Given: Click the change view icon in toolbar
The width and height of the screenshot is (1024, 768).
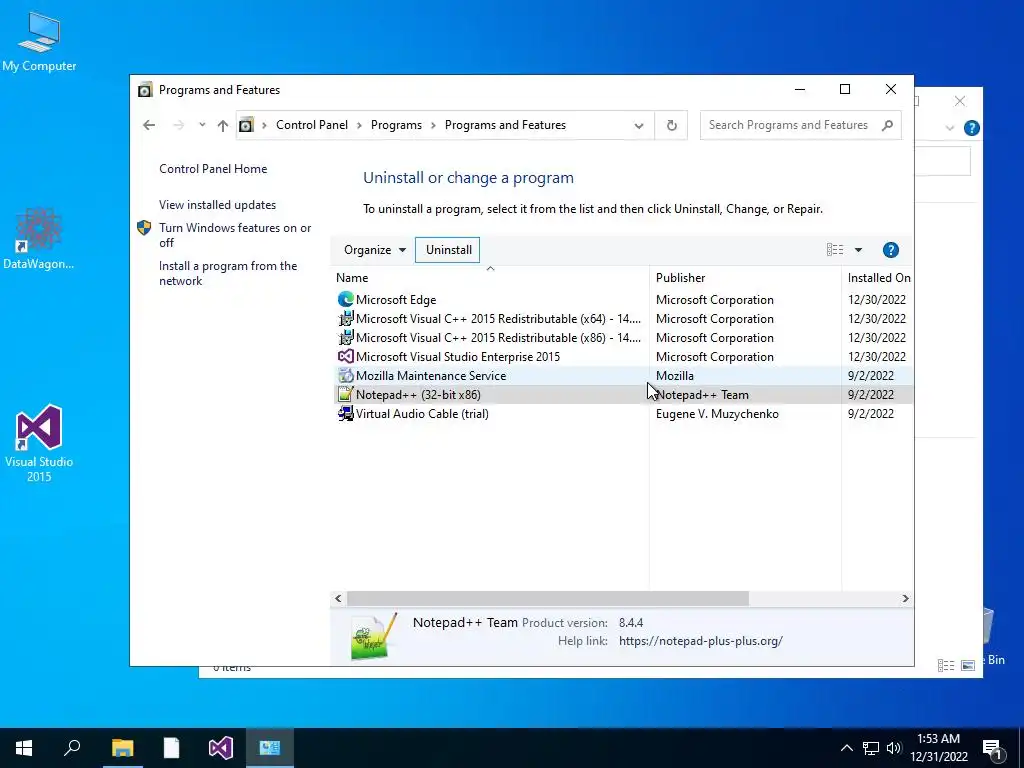Looking at the screenshot, I should 835,249.
